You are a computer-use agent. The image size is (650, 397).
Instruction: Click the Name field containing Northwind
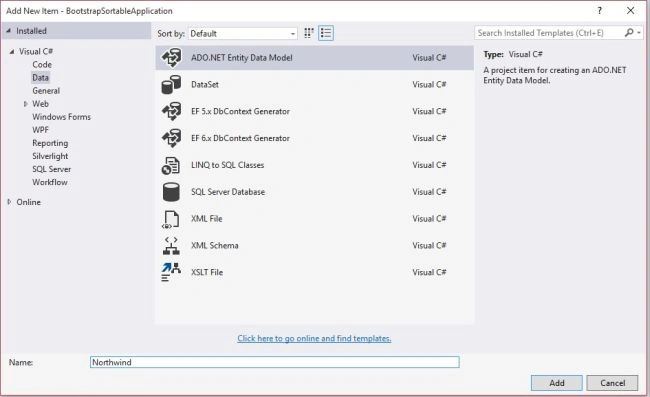click(274, 362)
